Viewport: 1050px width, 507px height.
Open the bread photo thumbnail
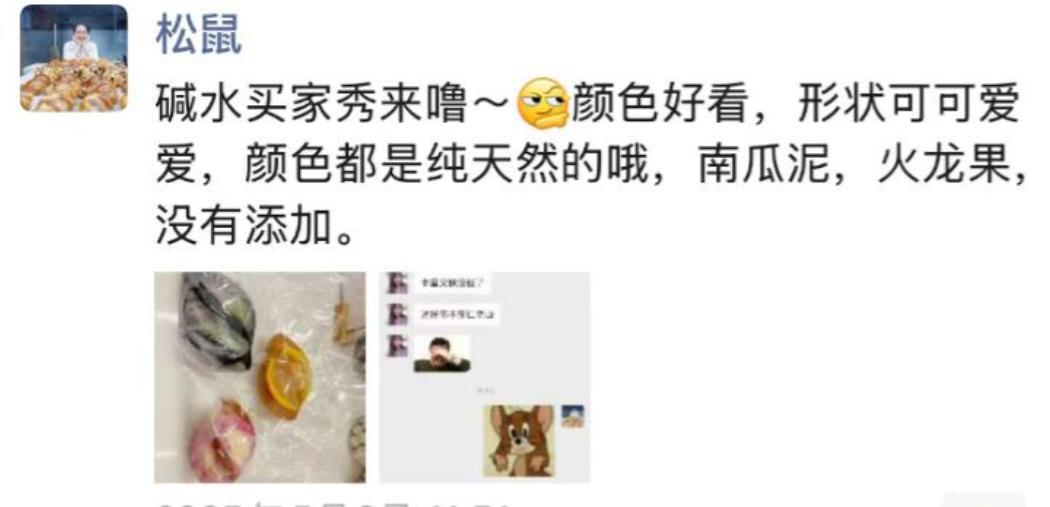[260, 377]
